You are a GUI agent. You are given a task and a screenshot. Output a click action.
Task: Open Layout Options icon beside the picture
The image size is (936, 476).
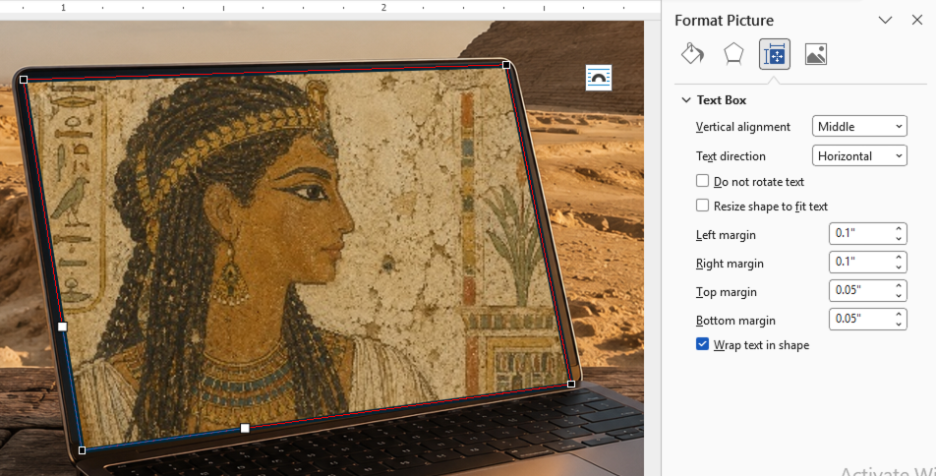tap(599, 78)
